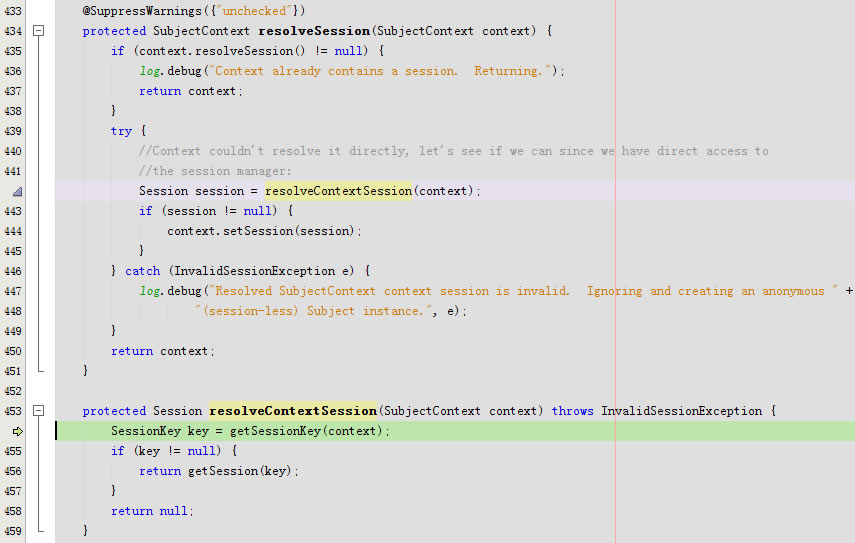Screen dimensions: 855x543
Task: Click "return context;" on line 437
Action: coord(191,91)
